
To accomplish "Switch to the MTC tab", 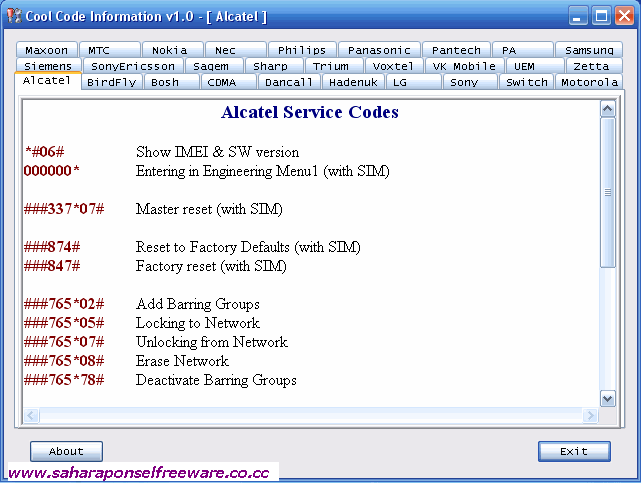I will [110, 50].
